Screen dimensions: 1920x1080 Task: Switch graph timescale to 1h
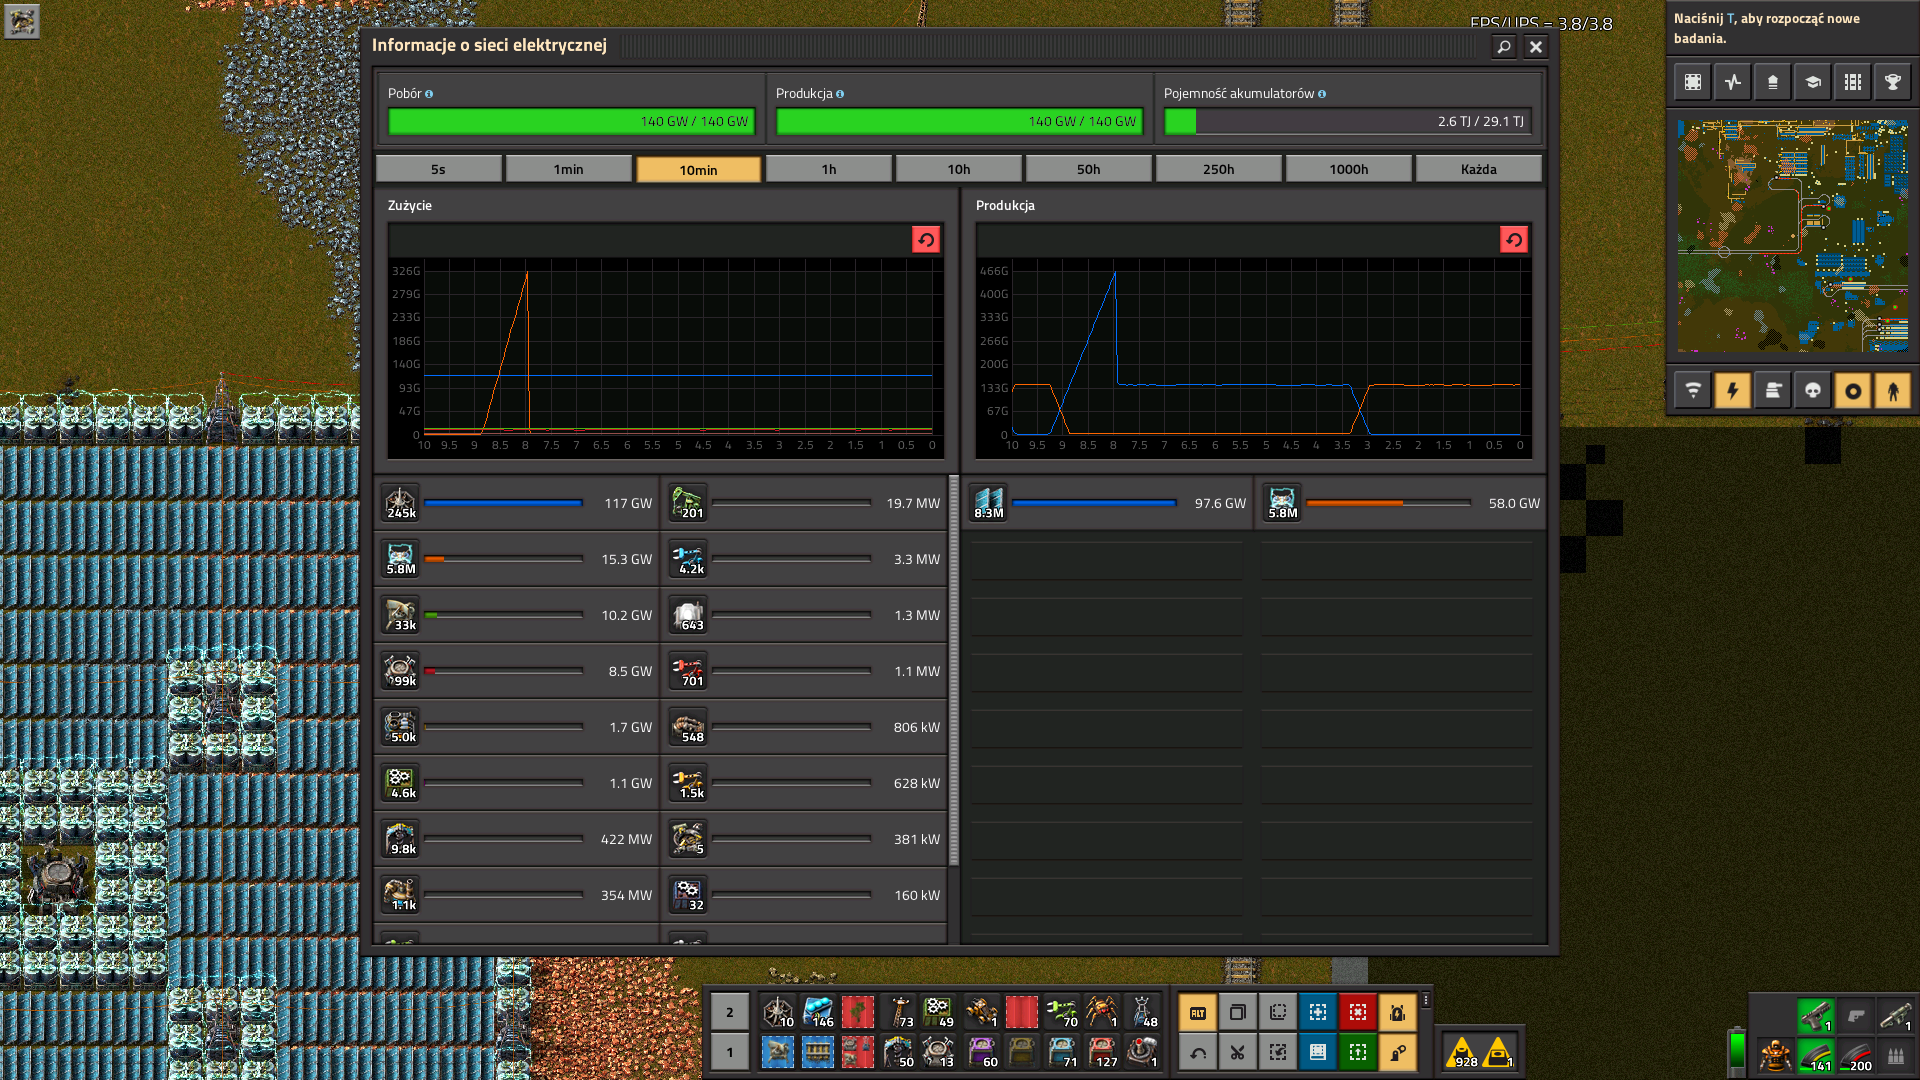(x=828, y=169)
